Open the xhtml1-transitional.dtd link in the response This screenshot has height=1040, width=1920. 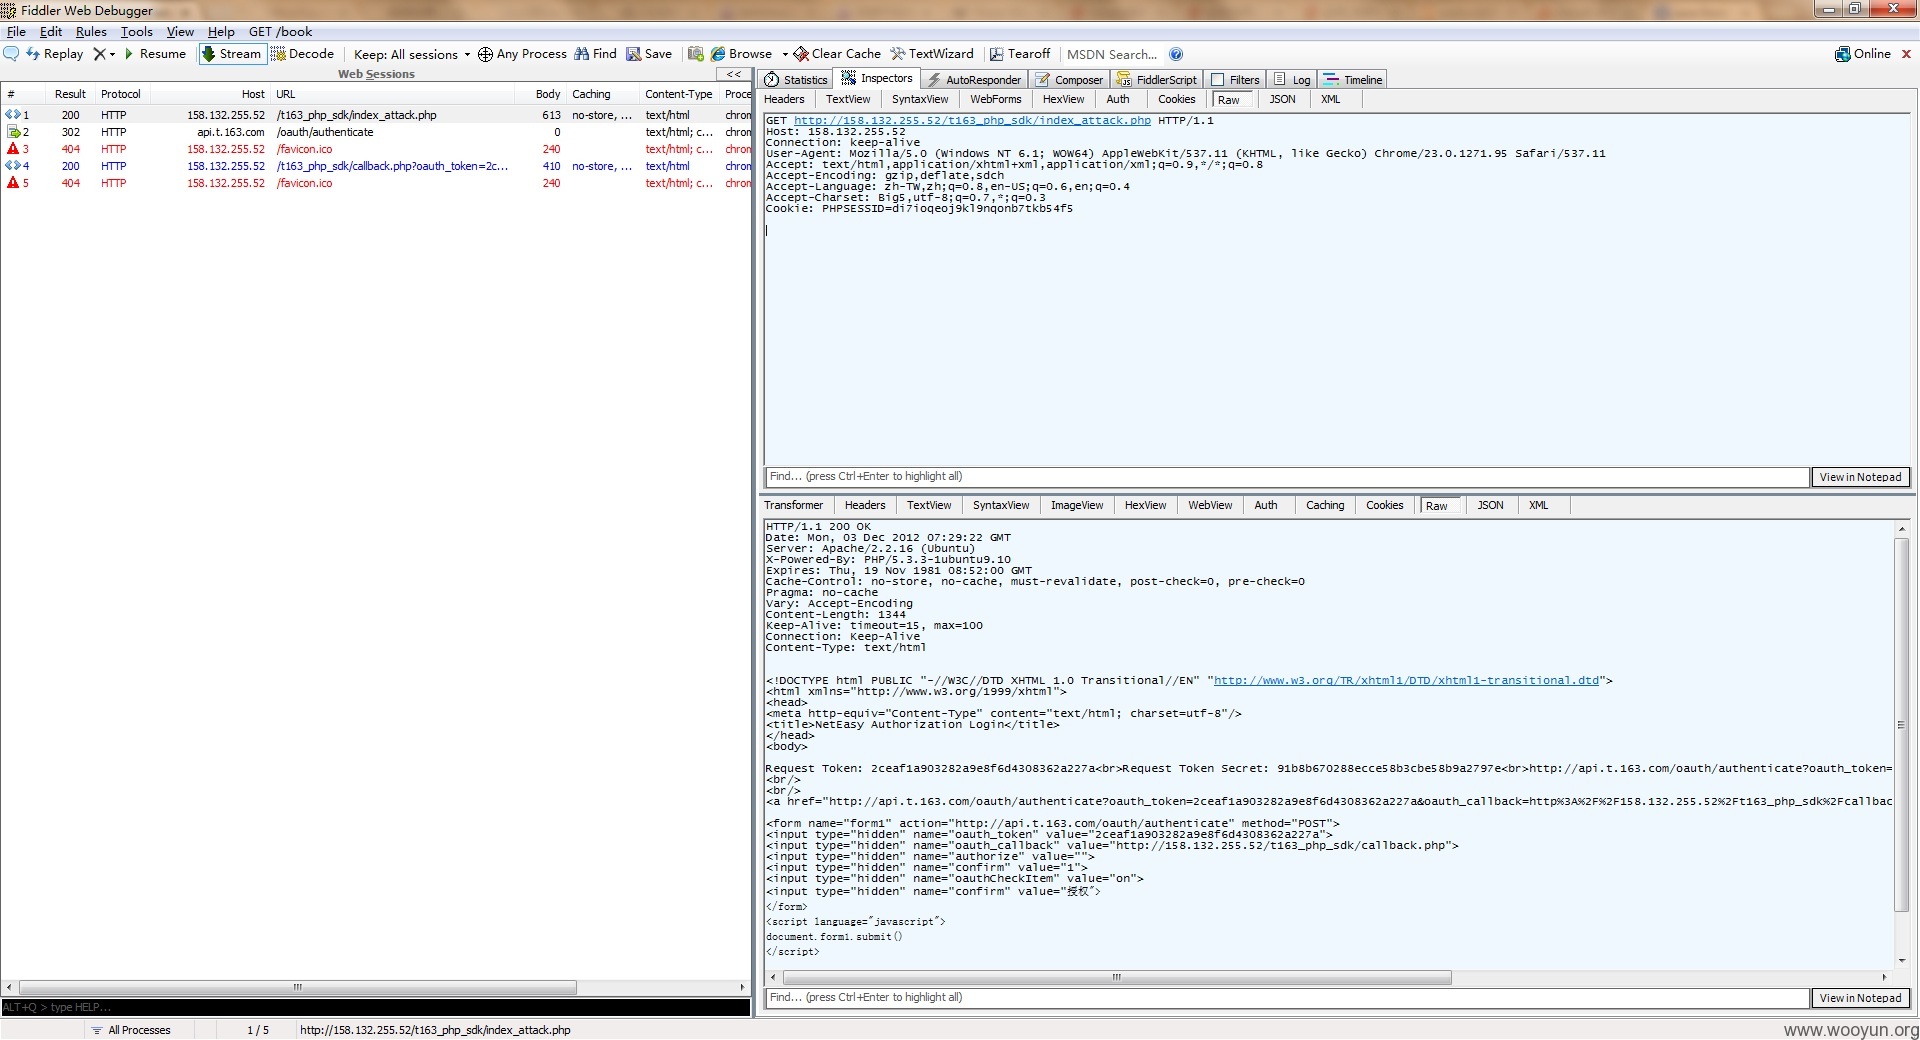pyautogui.click(x=1406, y=680)
